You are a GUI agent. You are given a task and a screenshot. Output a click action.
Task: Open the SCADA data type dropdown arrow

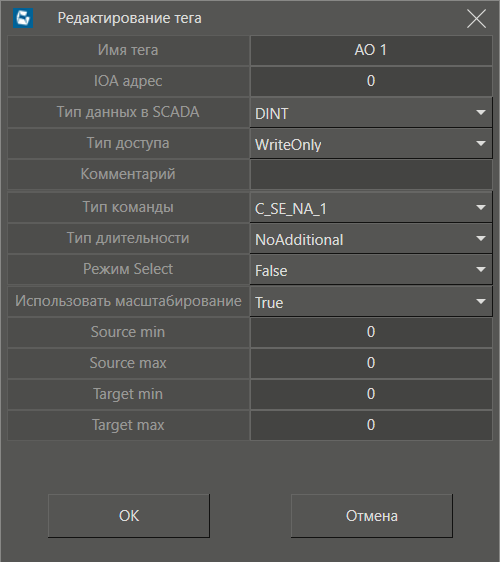tap(481, 113)
